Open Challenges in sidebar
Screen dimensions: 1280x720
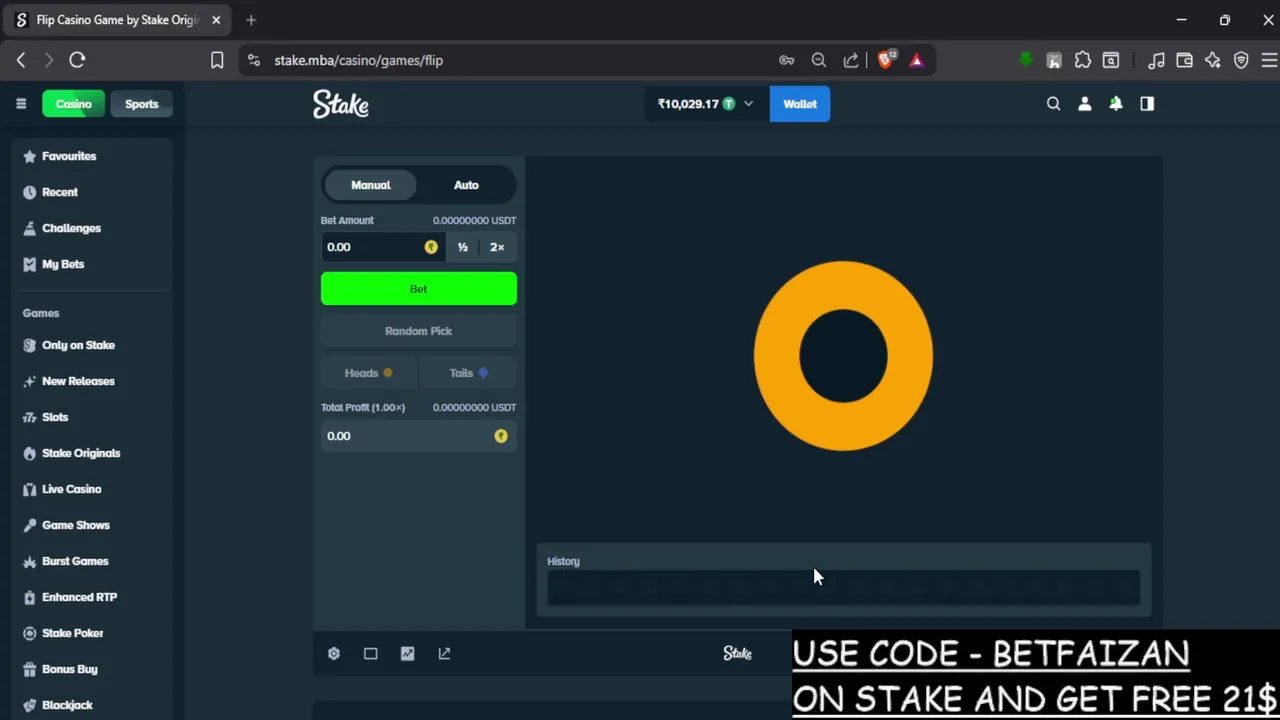(71, 228)
